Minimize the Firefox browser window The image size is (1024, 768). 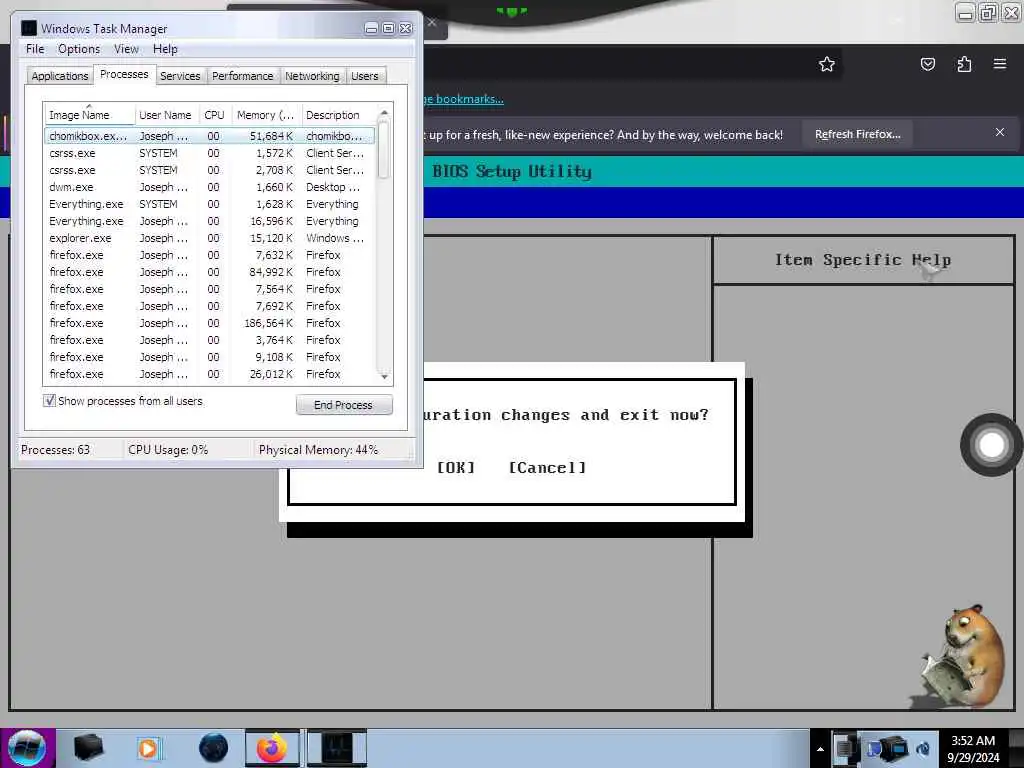click(965, 12)
